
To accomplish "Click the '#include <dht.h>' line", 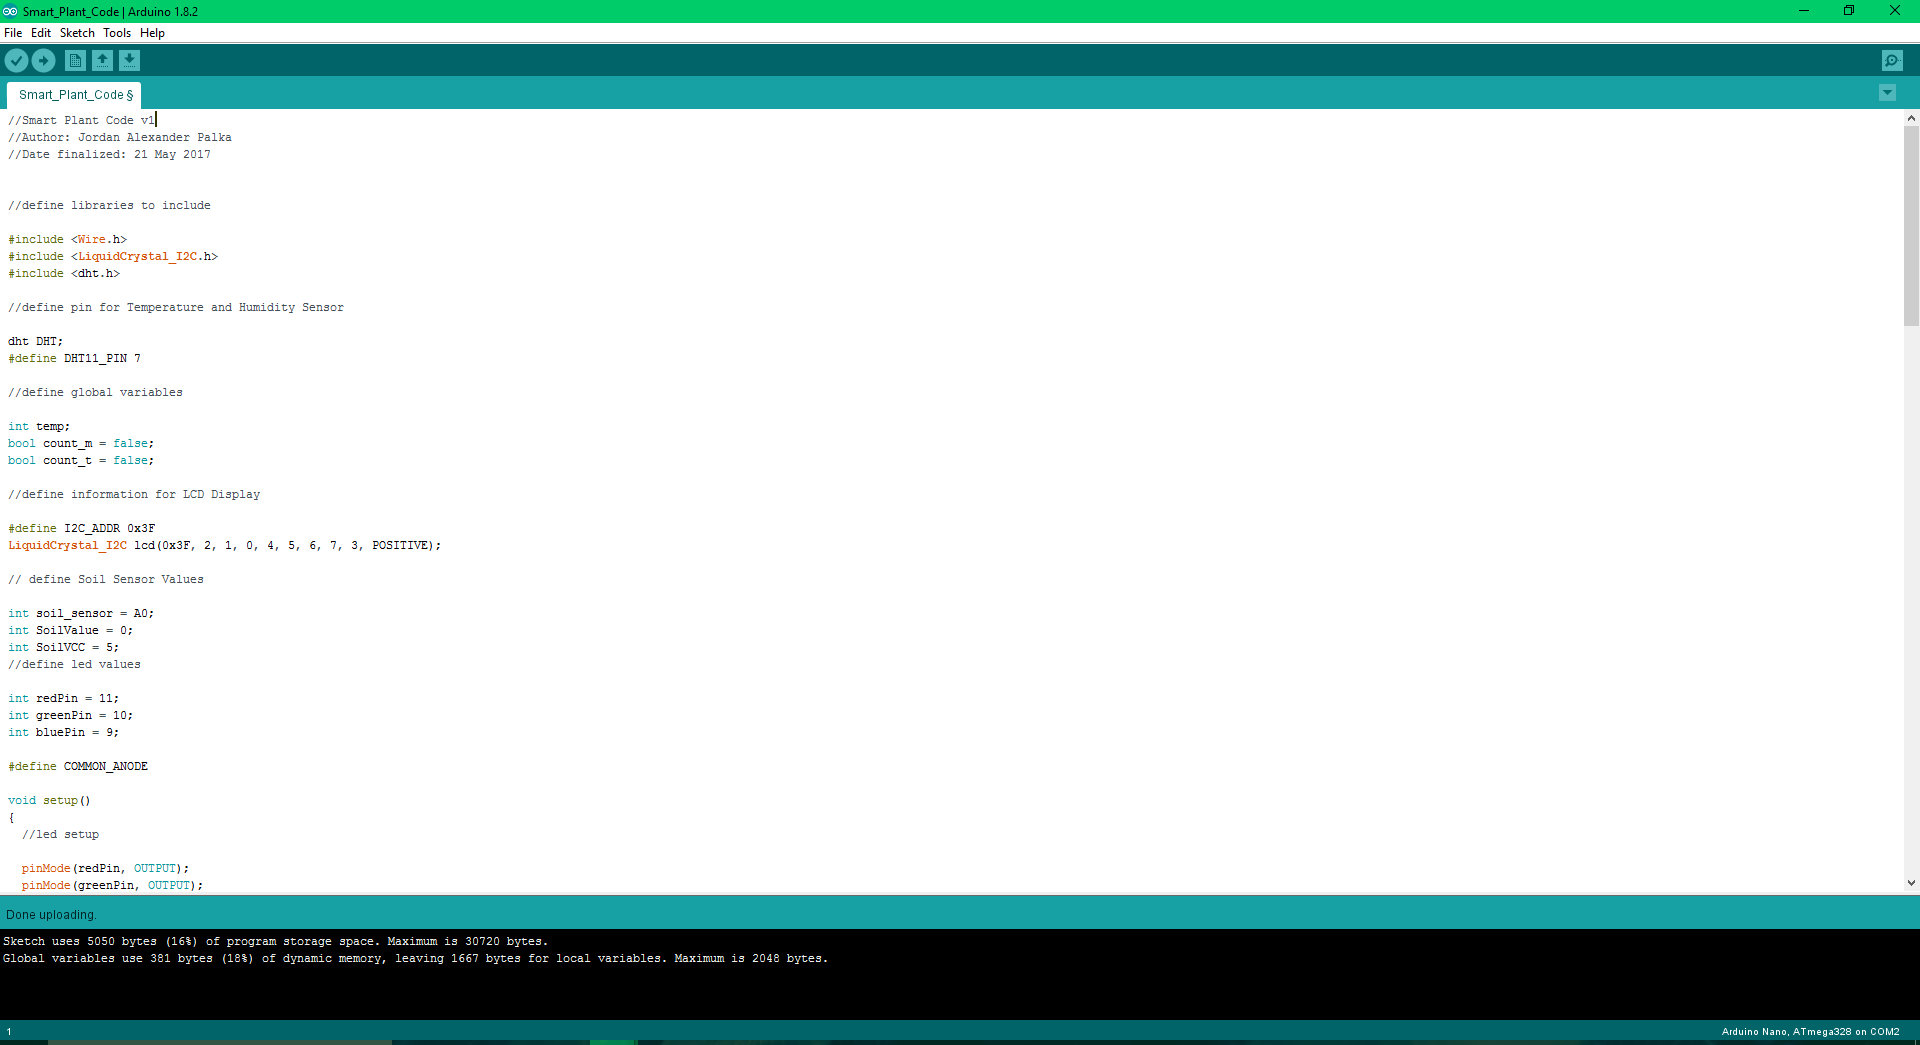I will 64,273.
